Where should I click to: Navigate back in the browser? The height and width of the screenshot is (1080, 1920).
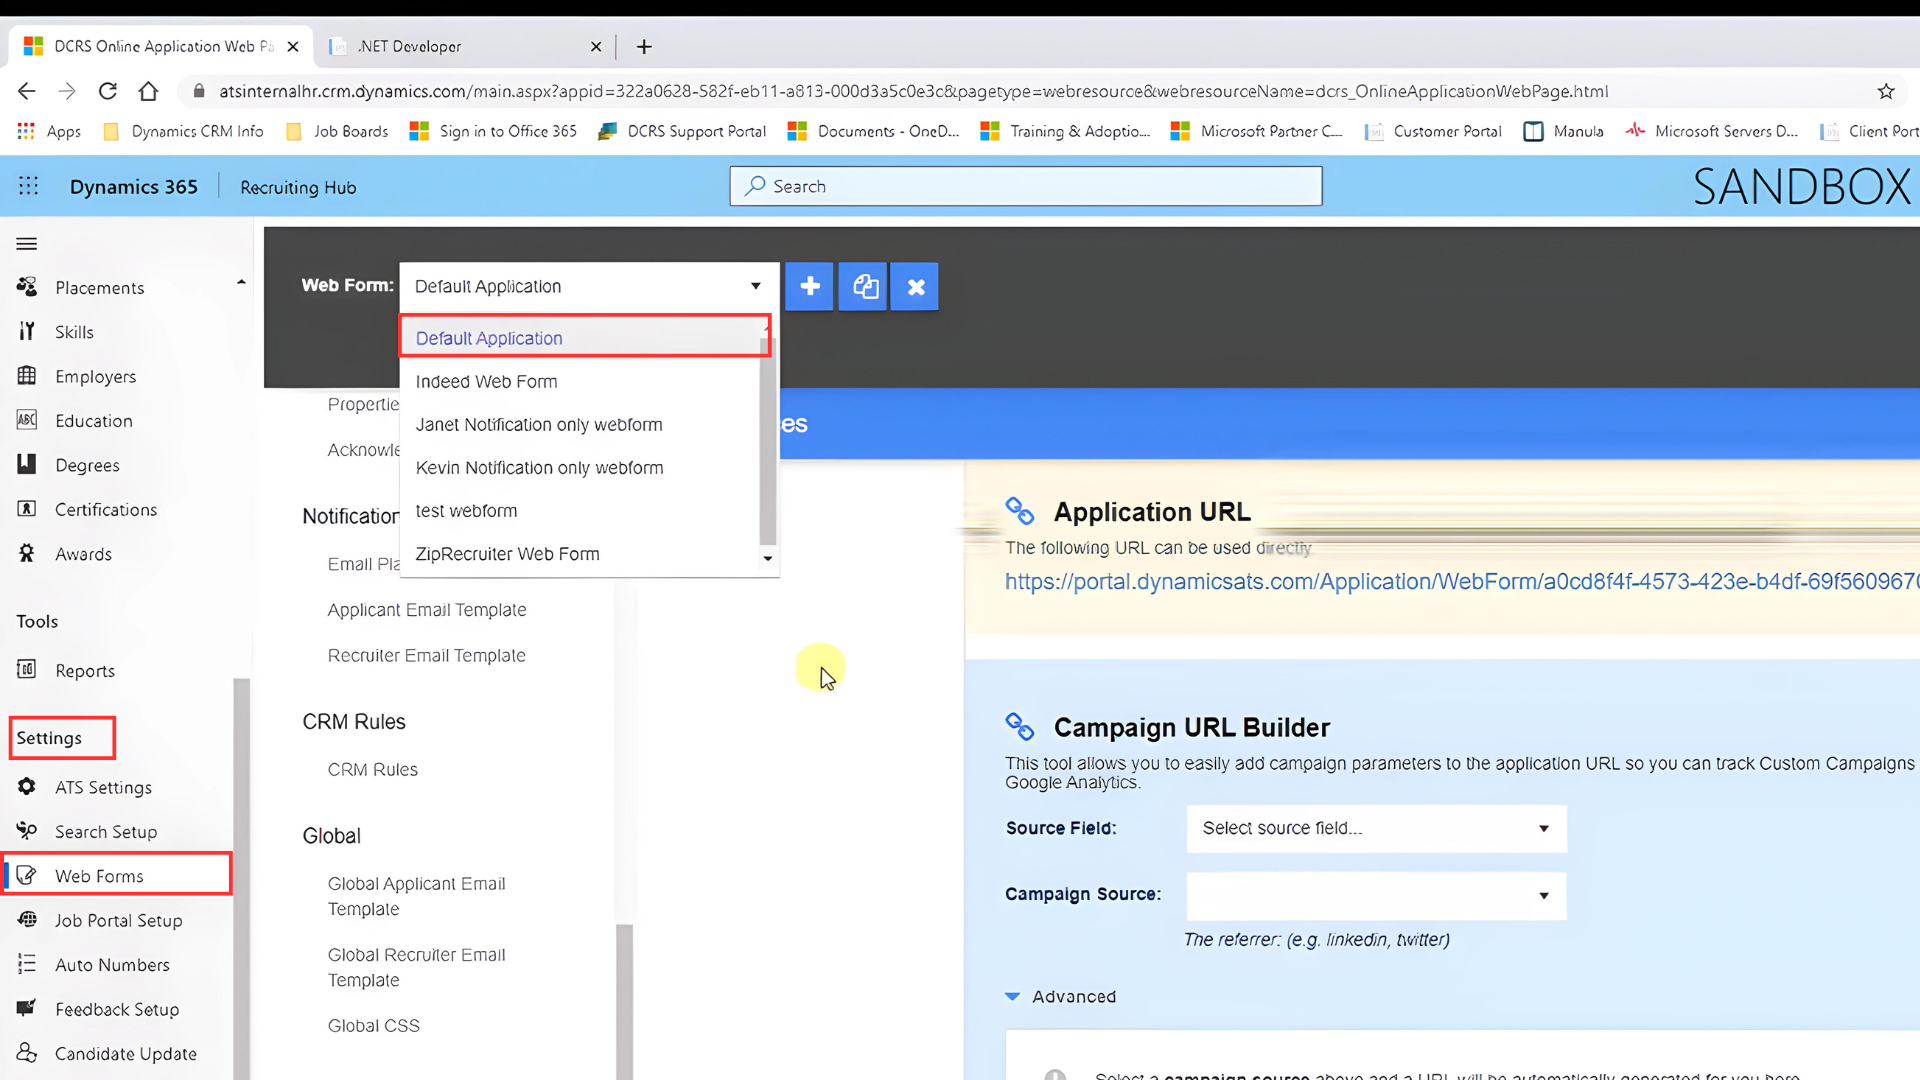tap(27, 91)
